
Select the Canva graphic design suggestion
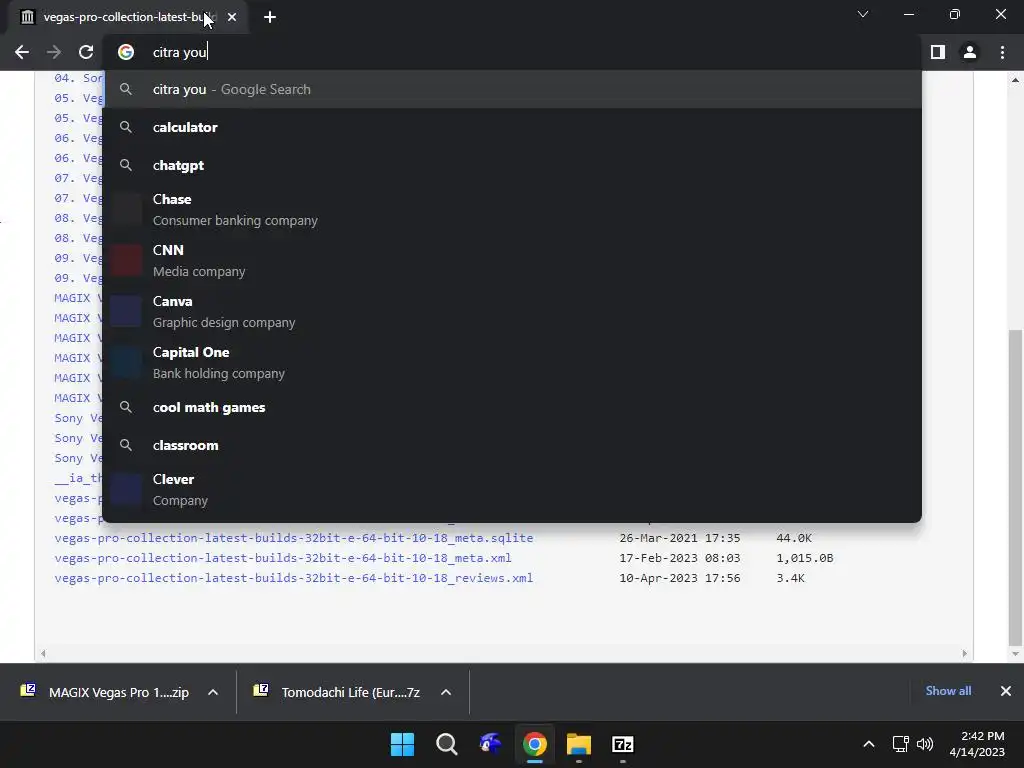[512, 312]
